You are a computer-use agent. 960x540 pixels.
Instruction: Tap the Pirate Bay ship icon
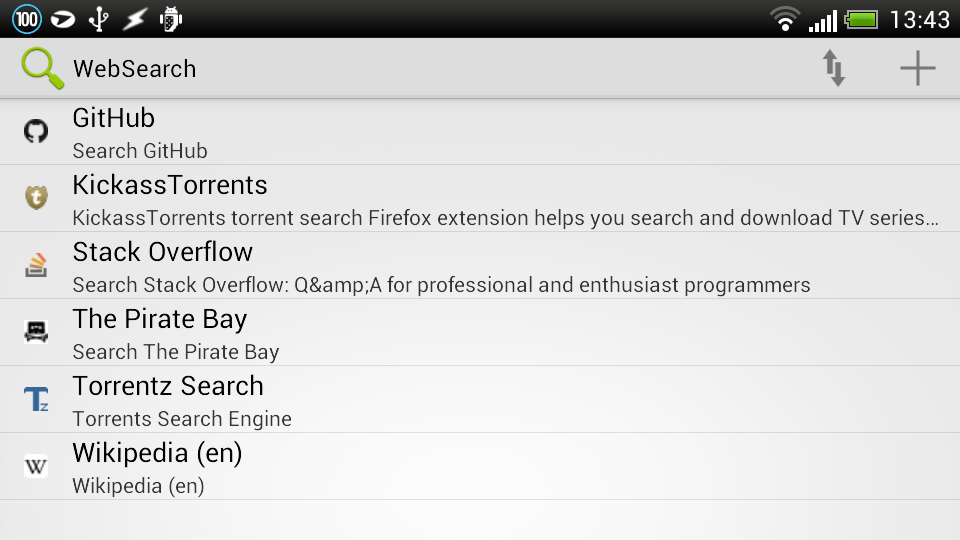36,332
